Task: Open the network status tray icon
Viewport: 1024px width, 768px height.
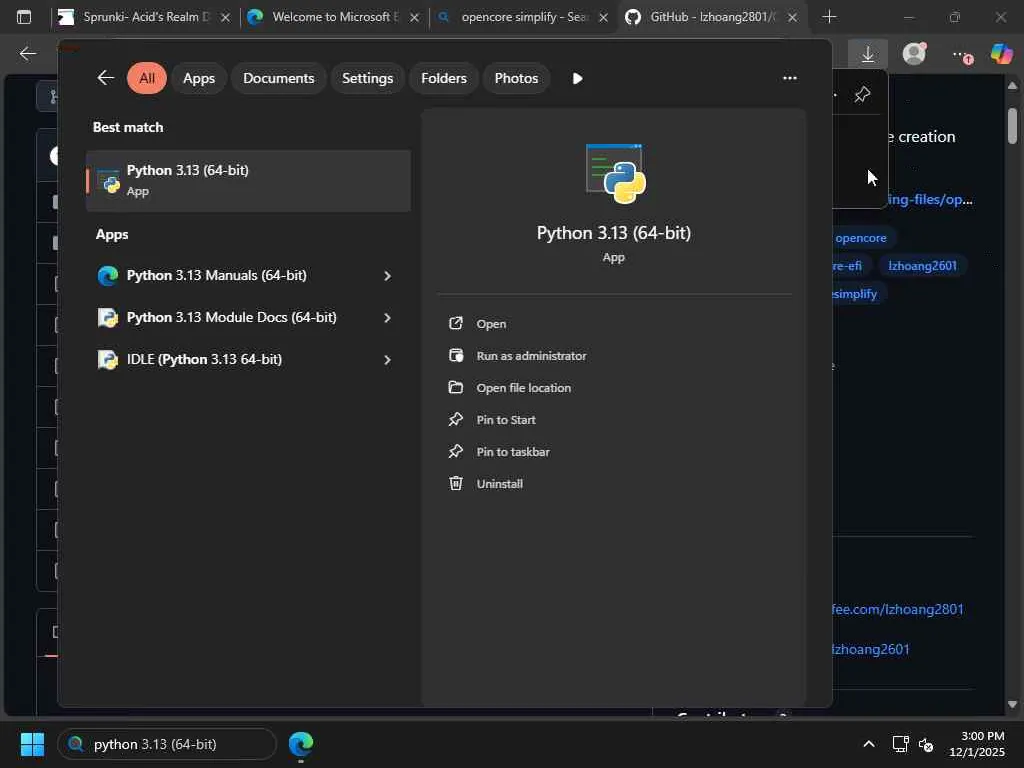Action: click(901, 744)
